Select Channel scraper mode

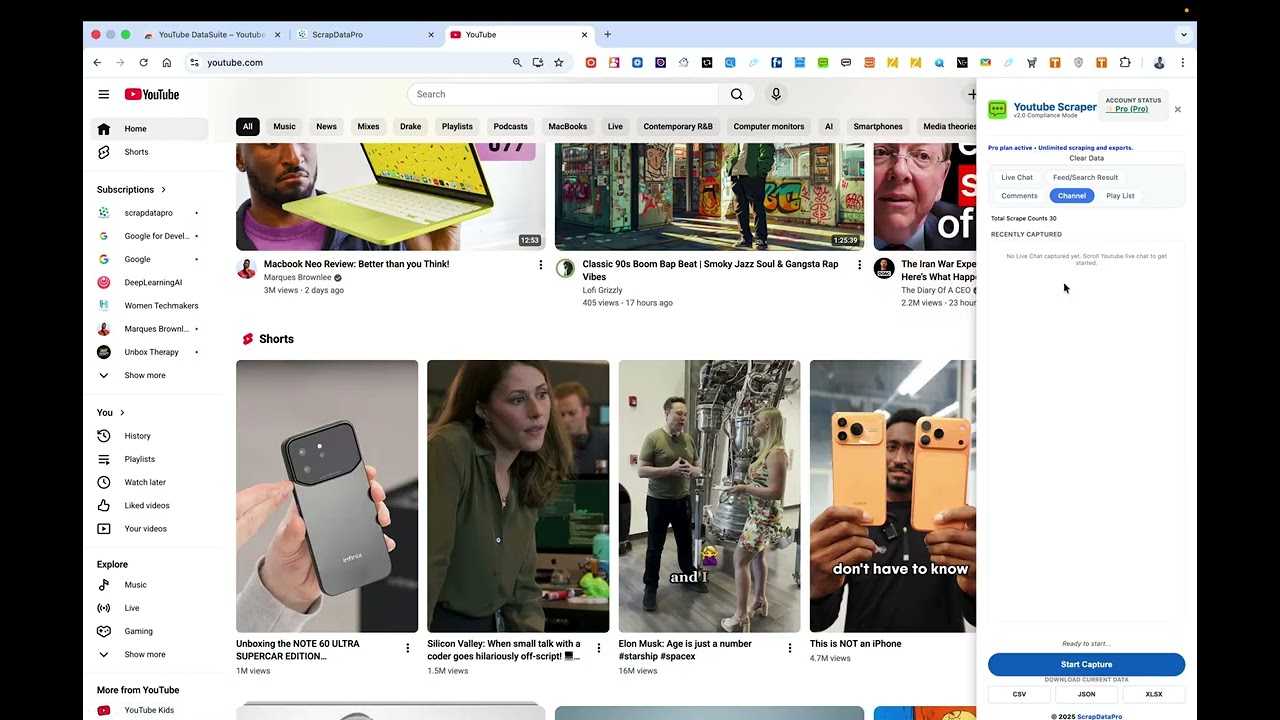1072,196
